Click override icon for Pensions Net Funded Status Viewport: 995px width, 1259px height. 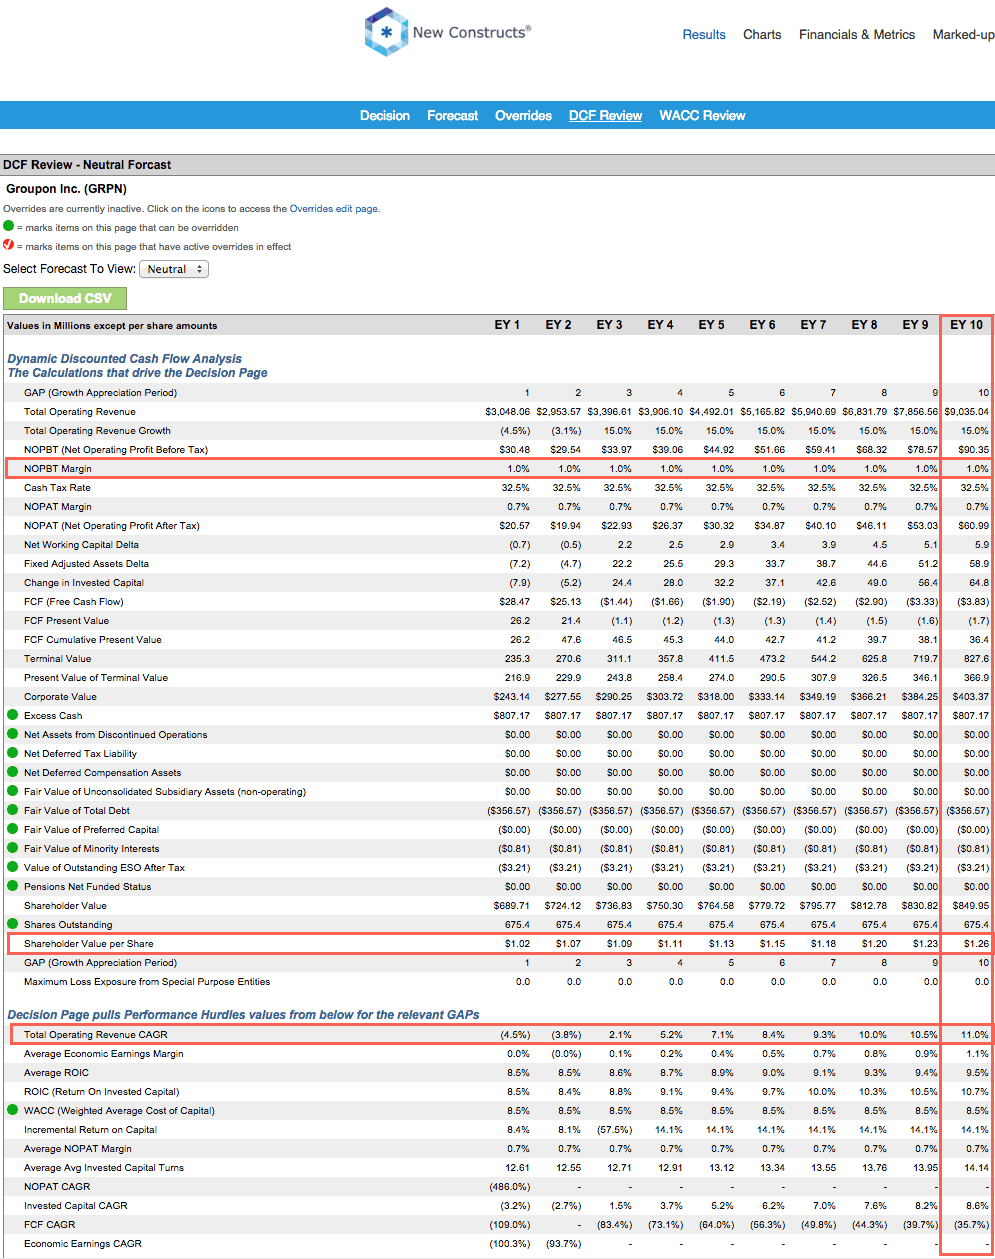click(13, 886)
